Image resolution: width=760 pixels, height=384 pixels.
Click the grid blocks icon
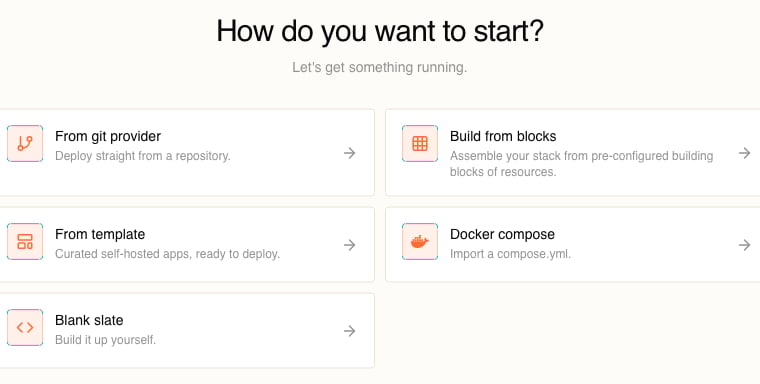[420, 144]
